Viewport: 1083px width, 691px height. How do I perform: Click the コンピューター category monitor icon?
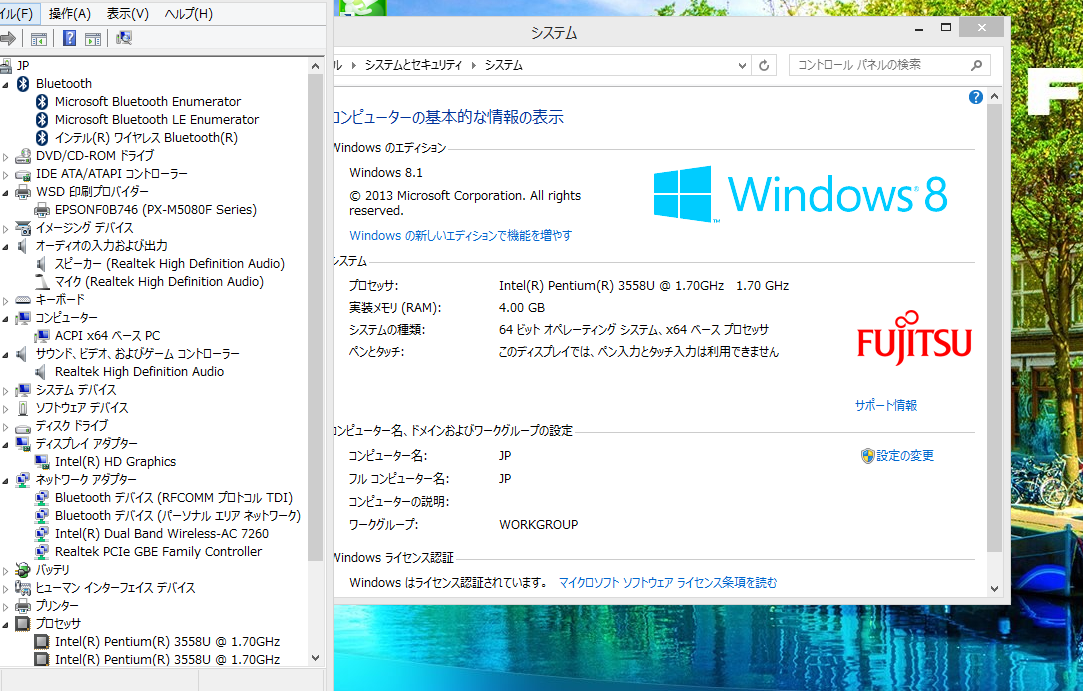pos(23,318)
